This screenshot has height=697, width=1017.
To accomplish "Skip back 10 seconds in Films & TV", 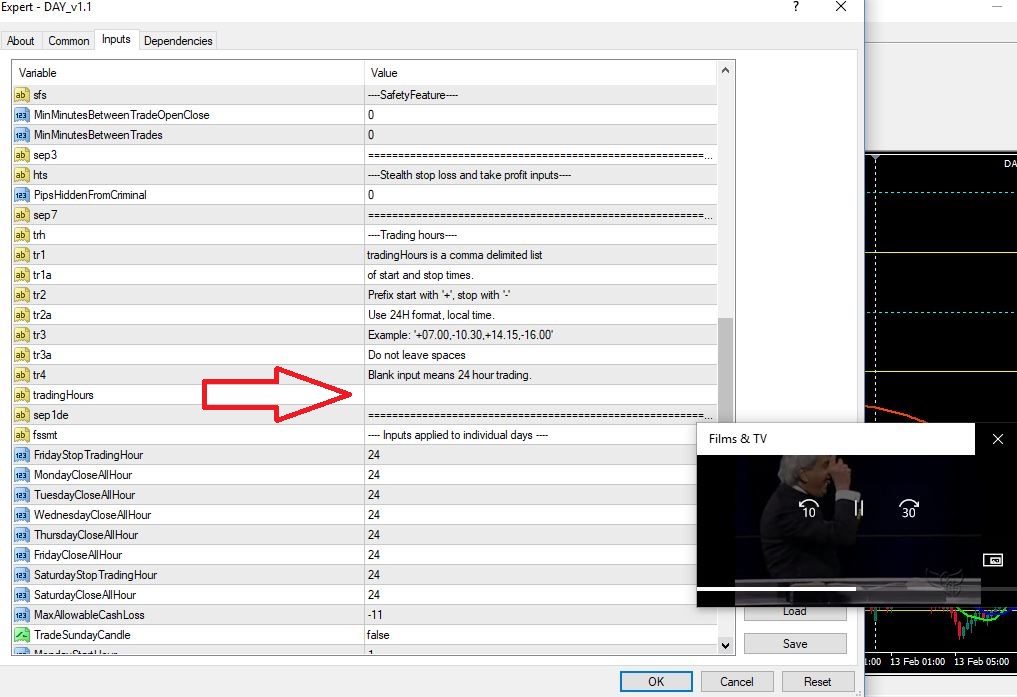I will (x=808, y=508).
